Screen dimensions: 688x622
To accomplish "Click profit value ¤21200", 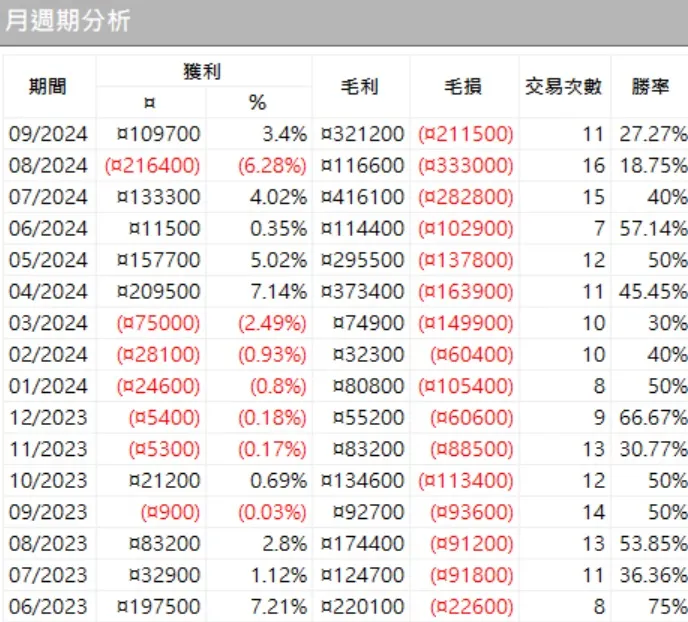I will (165, 481).
